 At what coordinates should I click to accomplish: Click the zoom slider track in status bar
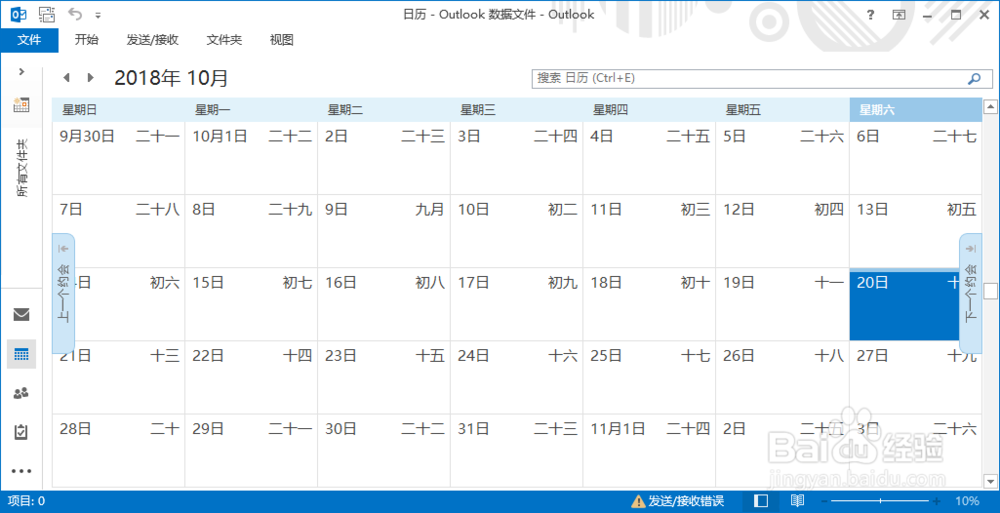[880, 502]
